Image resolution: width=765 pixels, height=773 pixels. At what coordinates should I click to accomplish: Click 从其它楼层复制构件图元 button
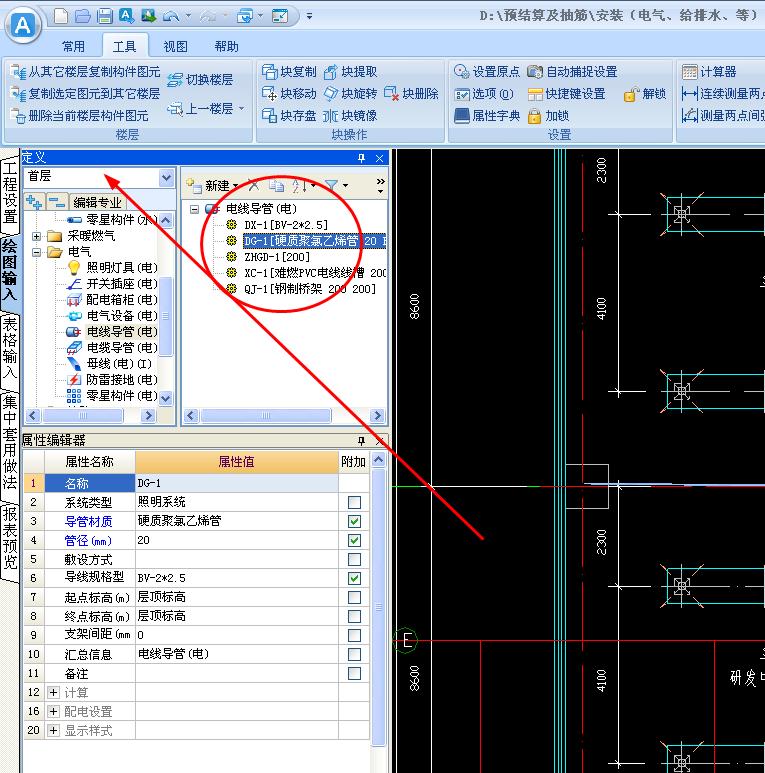pos(86,72)
